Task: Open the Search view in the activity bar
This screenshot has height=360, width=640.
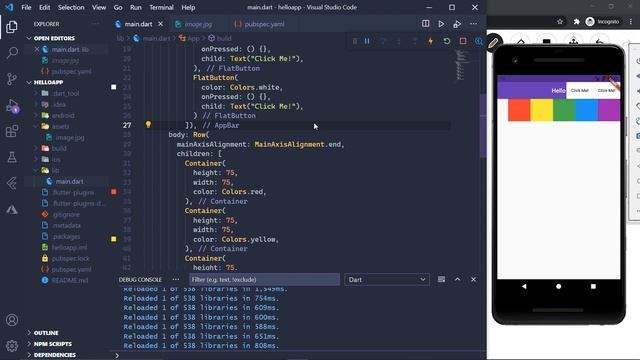Action: (x=12, y=53)
